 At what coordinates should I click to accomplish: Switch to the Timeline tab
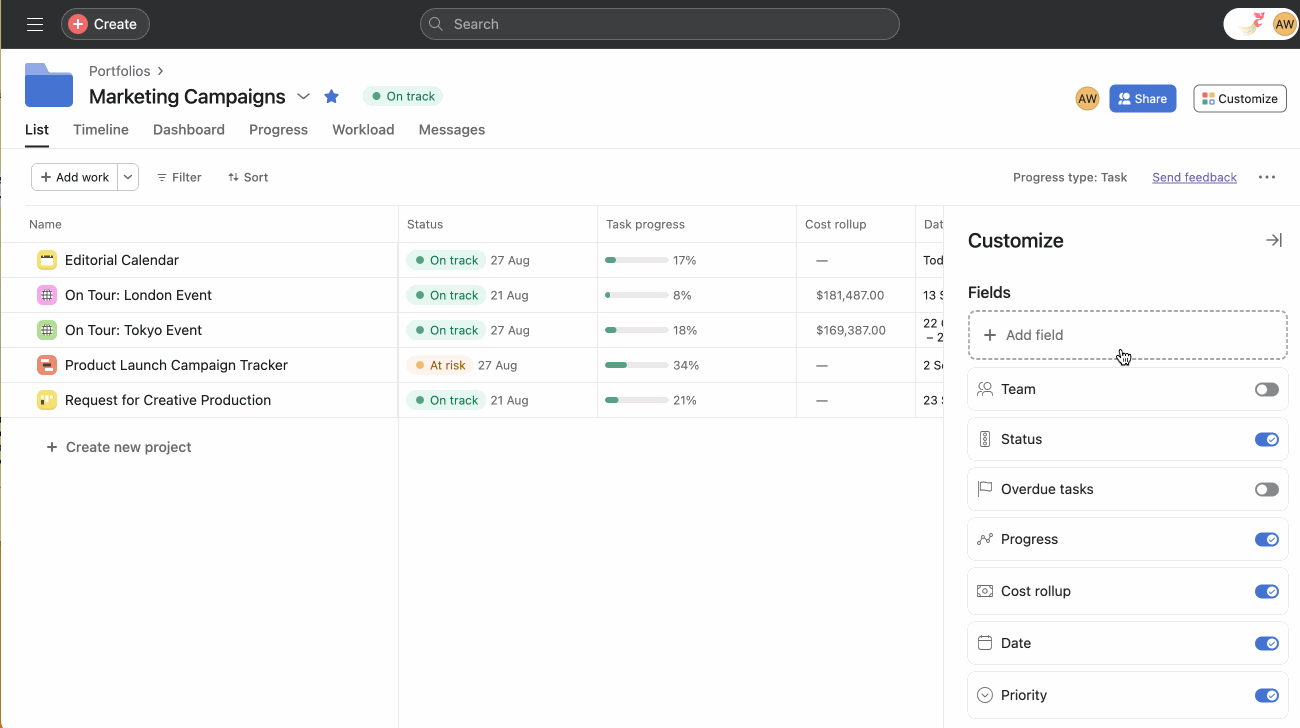point(101,130)
